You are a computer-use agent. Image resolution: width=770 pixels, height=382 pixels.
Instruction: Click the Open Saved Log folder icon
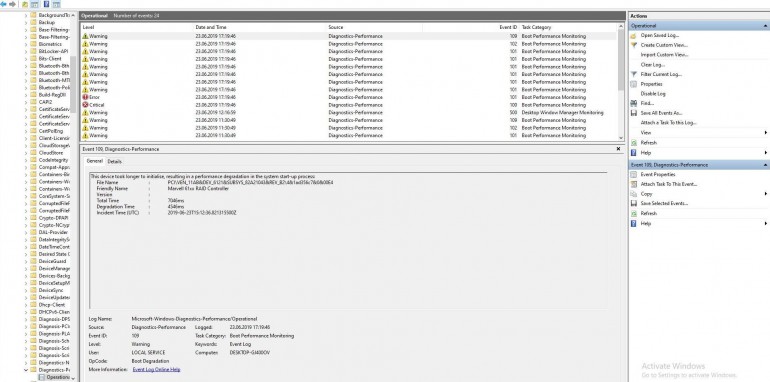tap(633, 35)
